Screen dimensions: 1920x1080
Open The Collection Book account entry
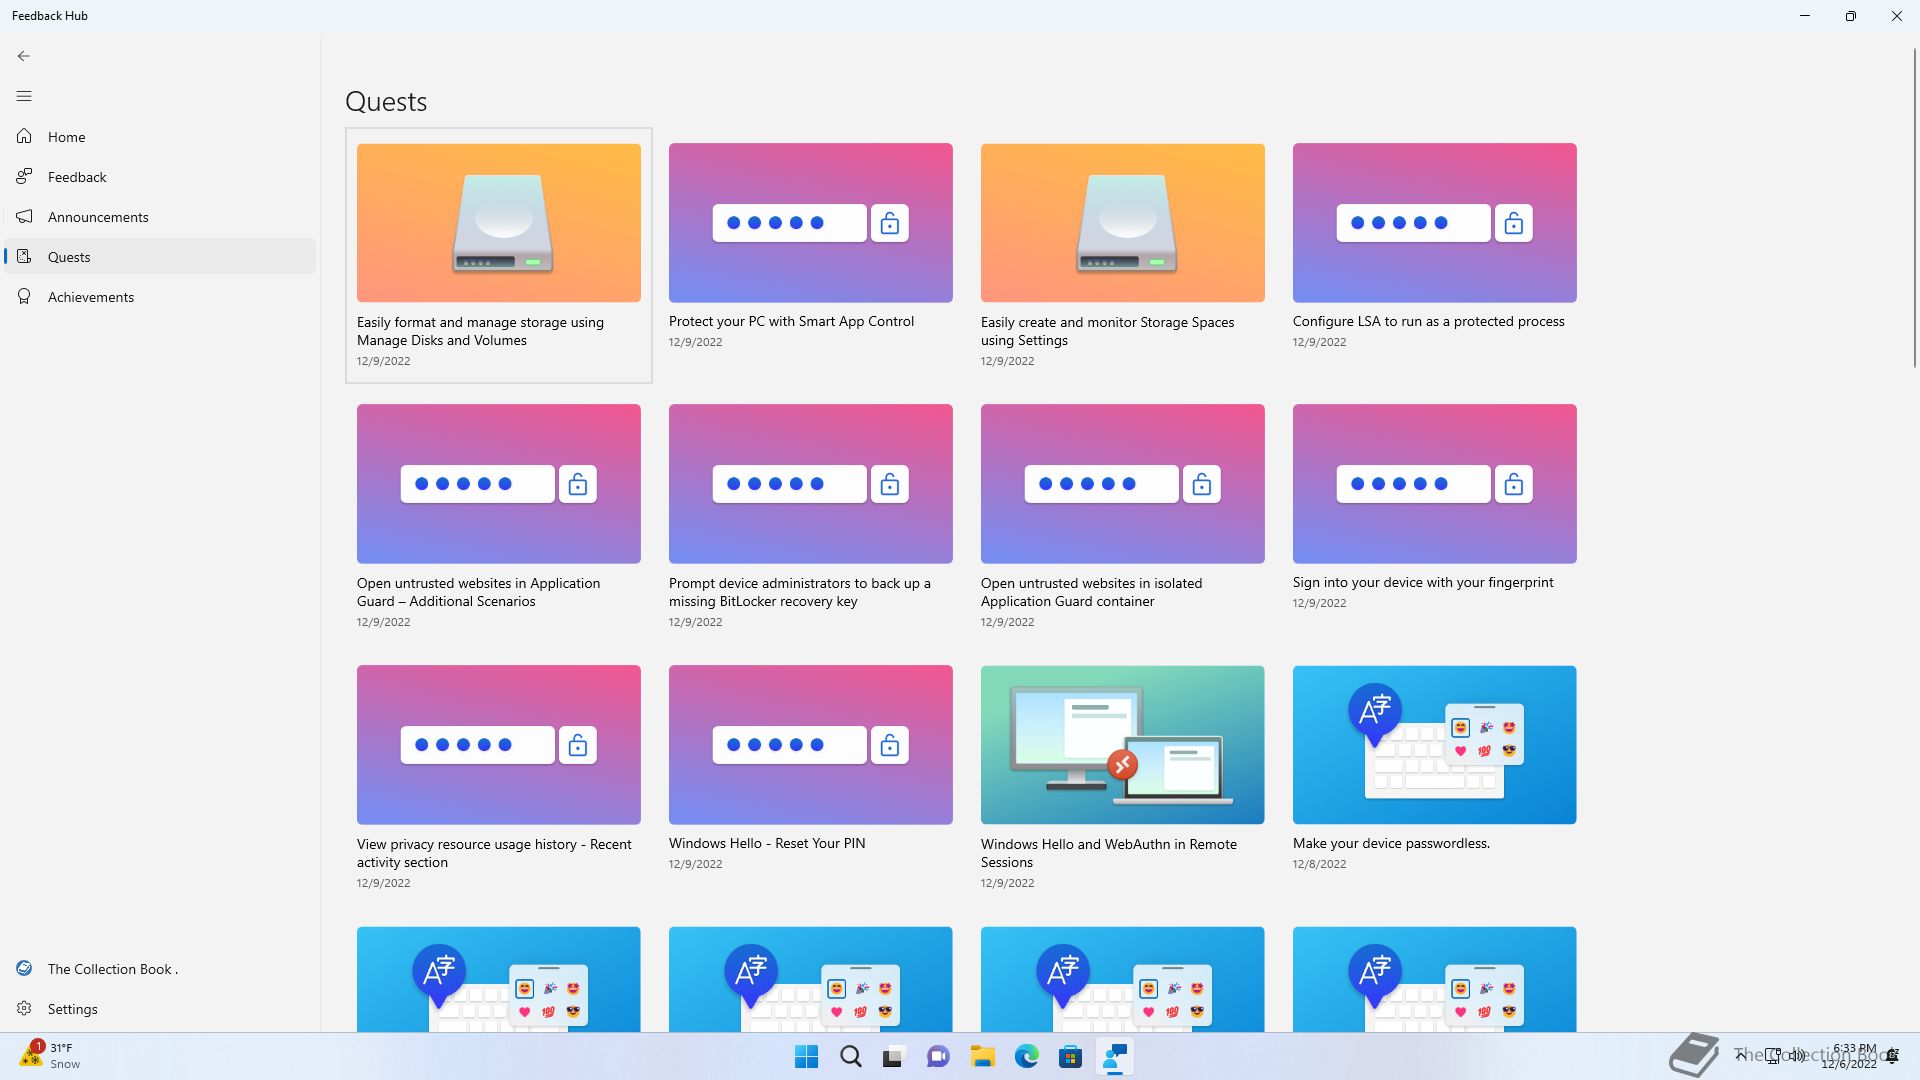160,968
